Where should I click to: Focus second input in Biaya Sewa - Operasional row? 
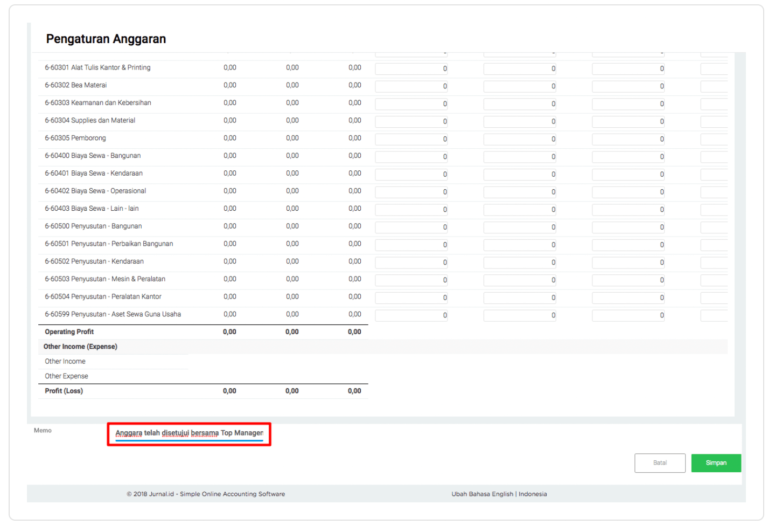coord(521,192)
